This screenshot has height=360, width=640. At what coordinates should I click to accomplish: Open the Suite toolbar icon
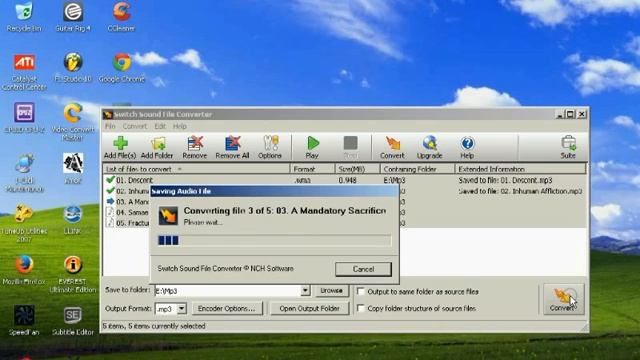tap(568, 147)
